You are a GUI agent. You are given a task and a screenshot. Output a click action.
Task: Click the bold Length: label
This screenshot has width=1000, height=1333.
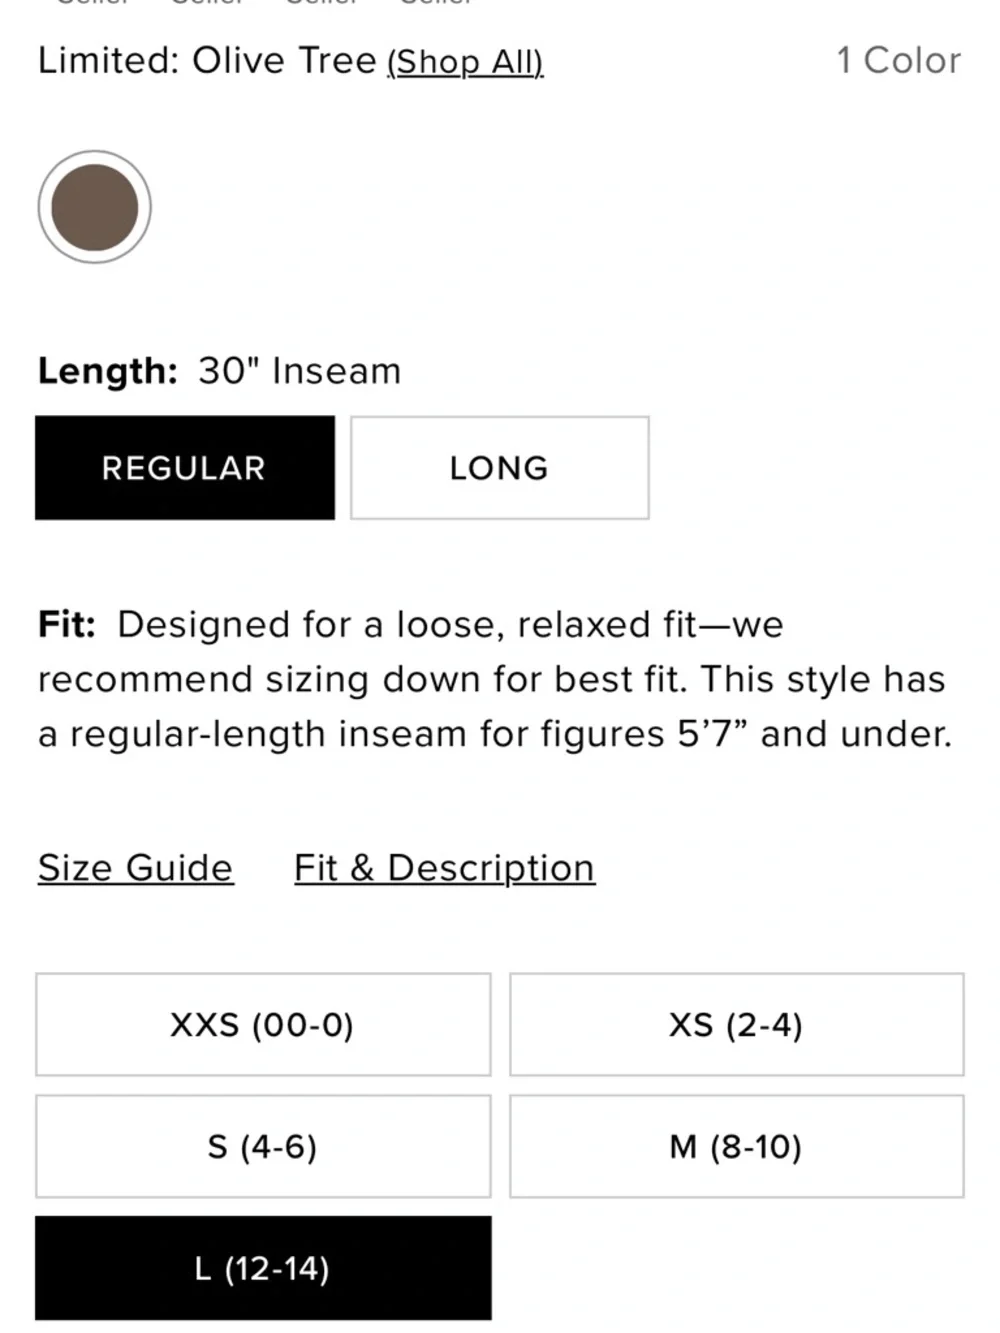pyautogui.click(x=108, y=371)
